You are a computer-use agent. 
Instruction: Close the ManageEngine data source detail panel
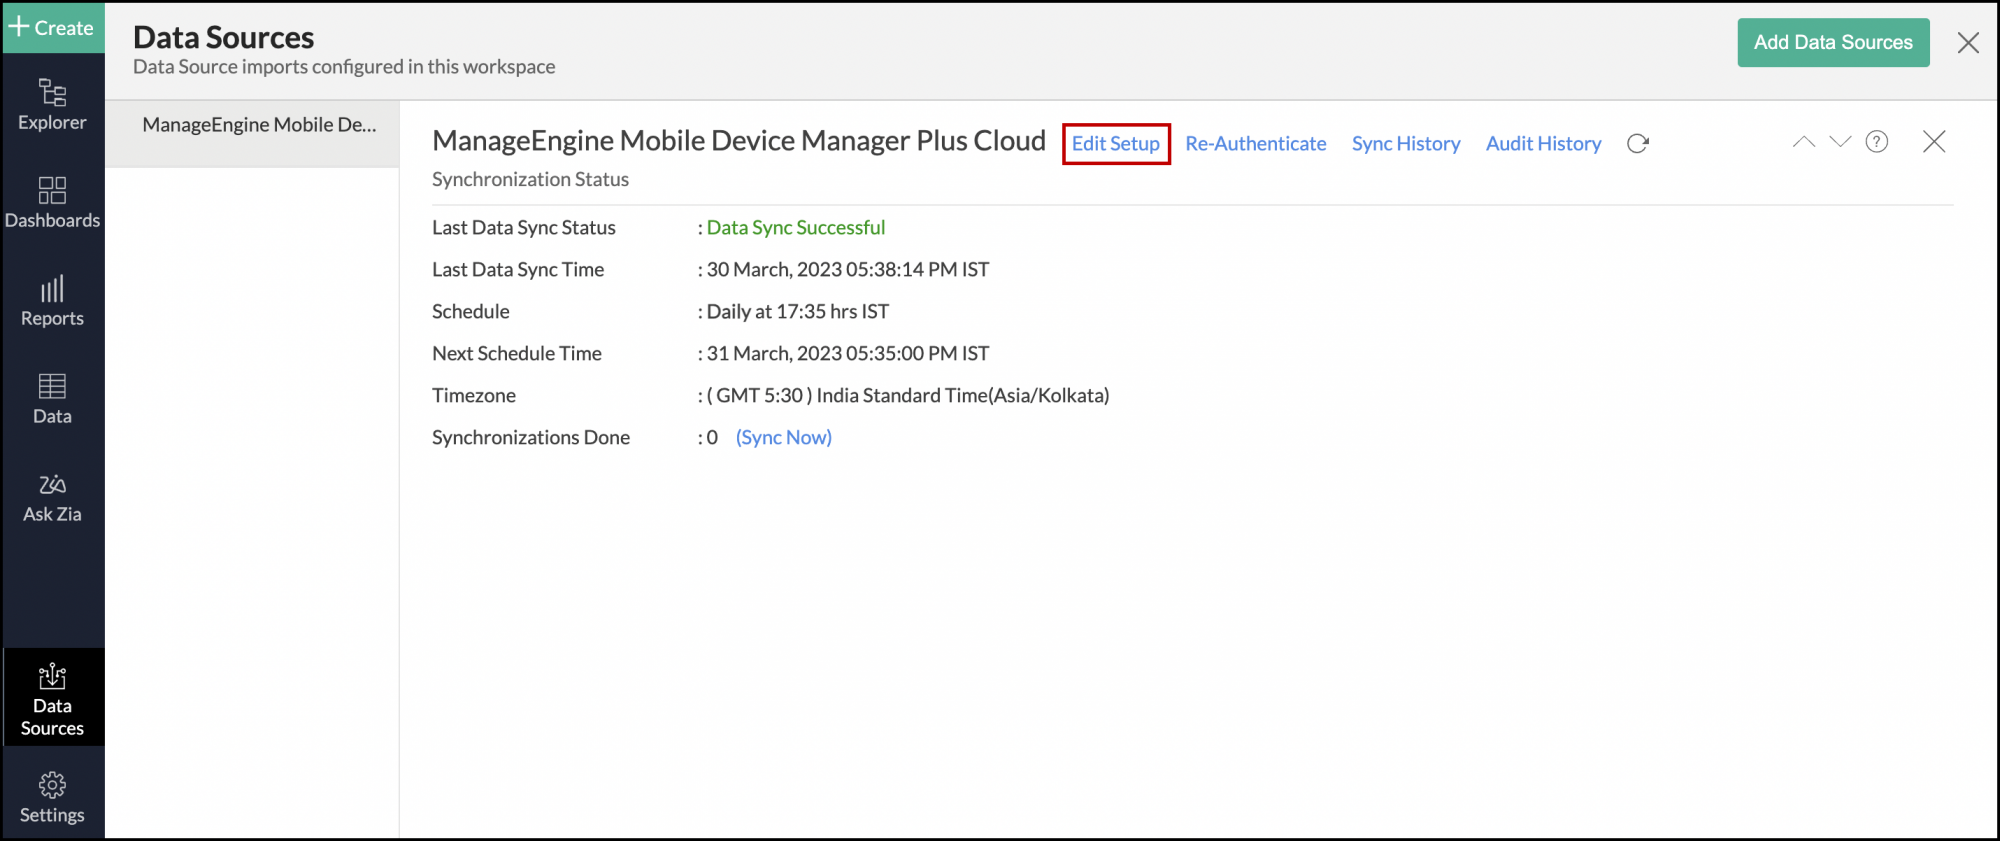[x=1934, y=142]
